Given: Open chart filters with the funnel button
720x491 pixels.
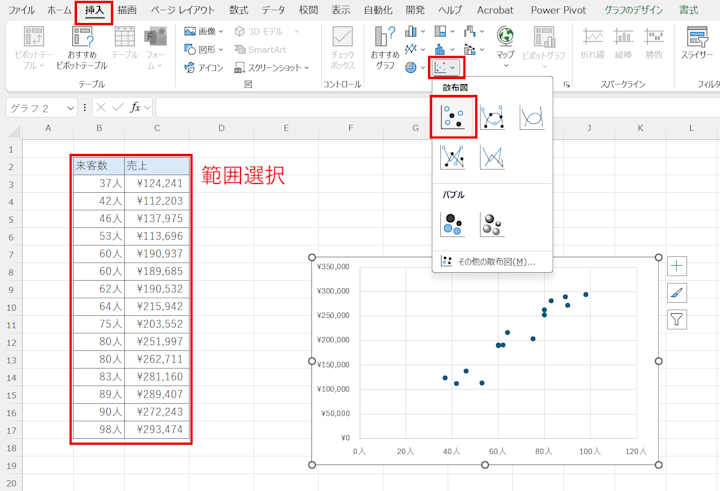Looking at the screenshot, I should pyautogui.click(x=677, y=319).
